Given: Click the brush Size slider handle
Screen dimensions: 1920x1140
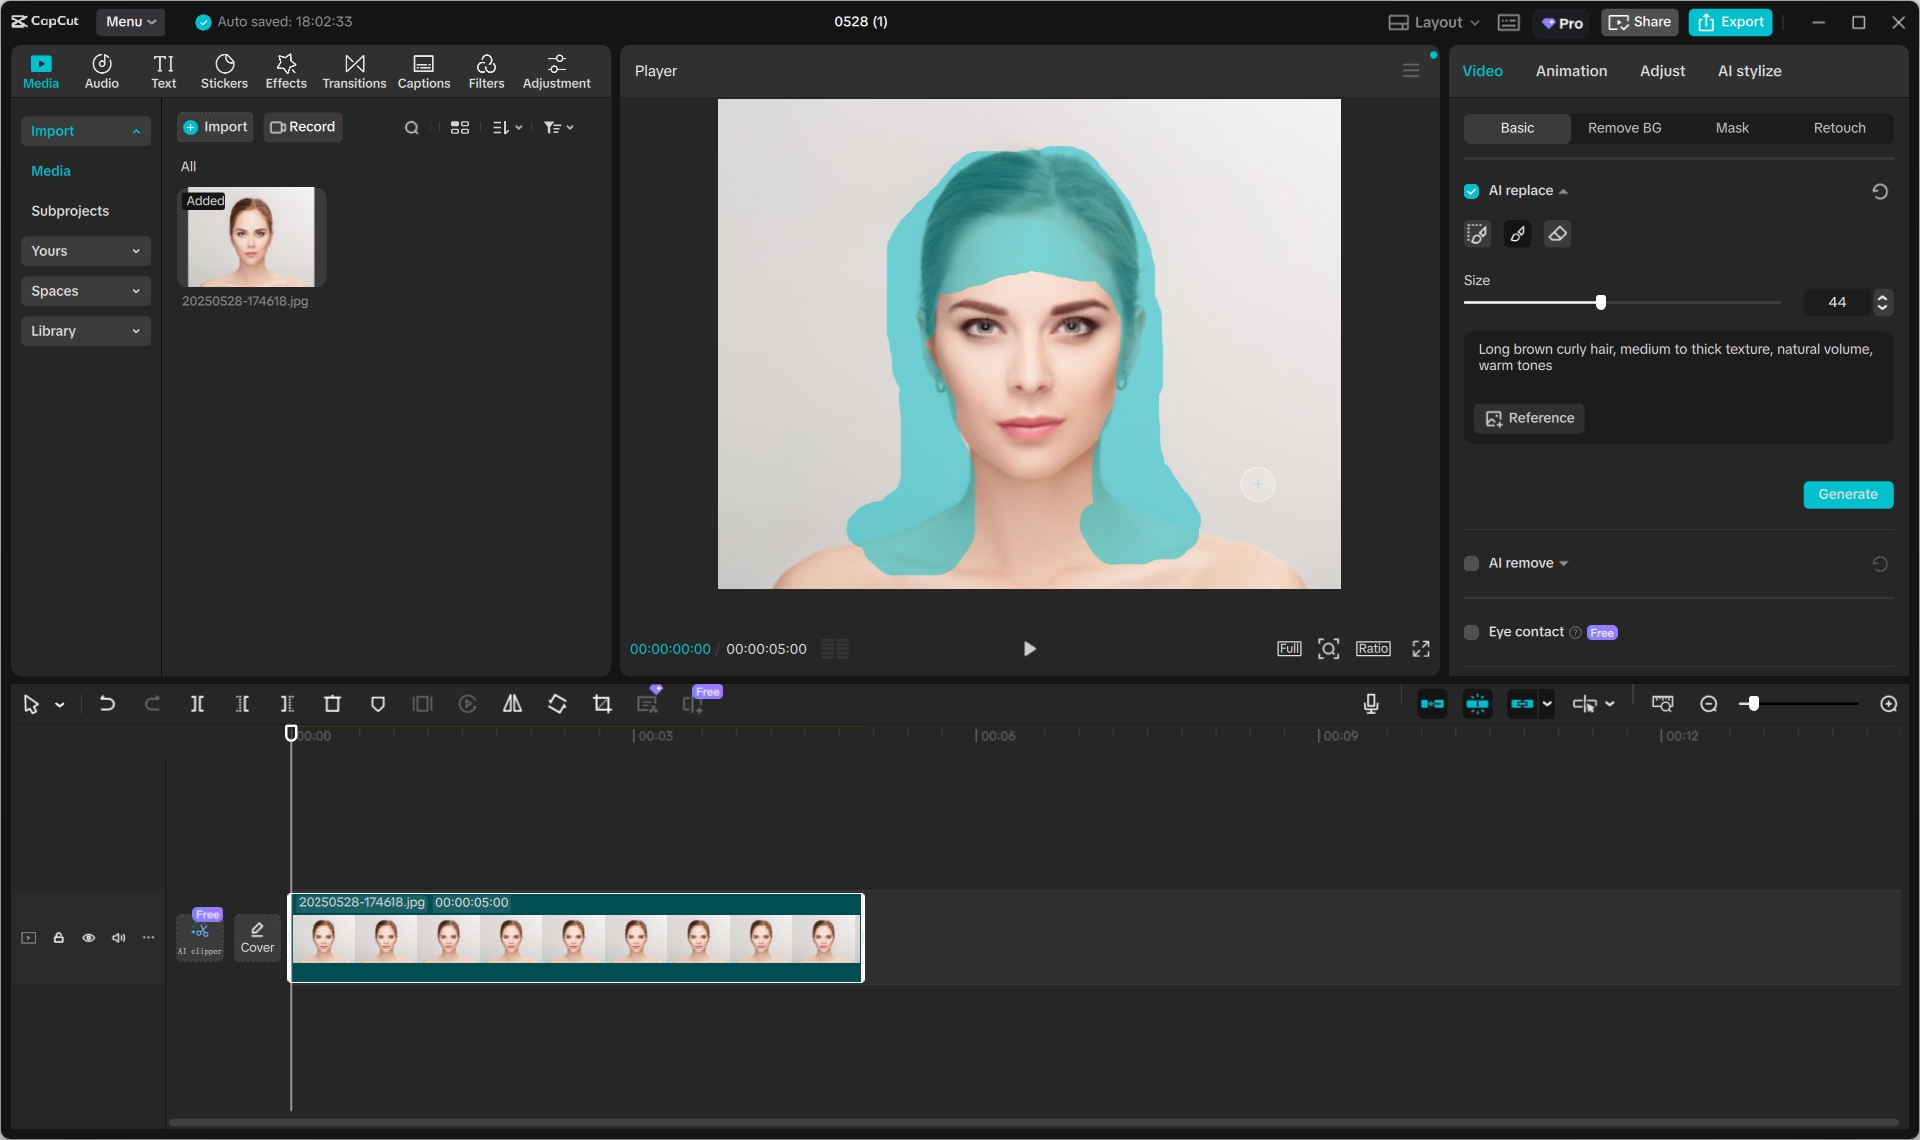Looking at the screenshot, I should [x=1601, y=302].
